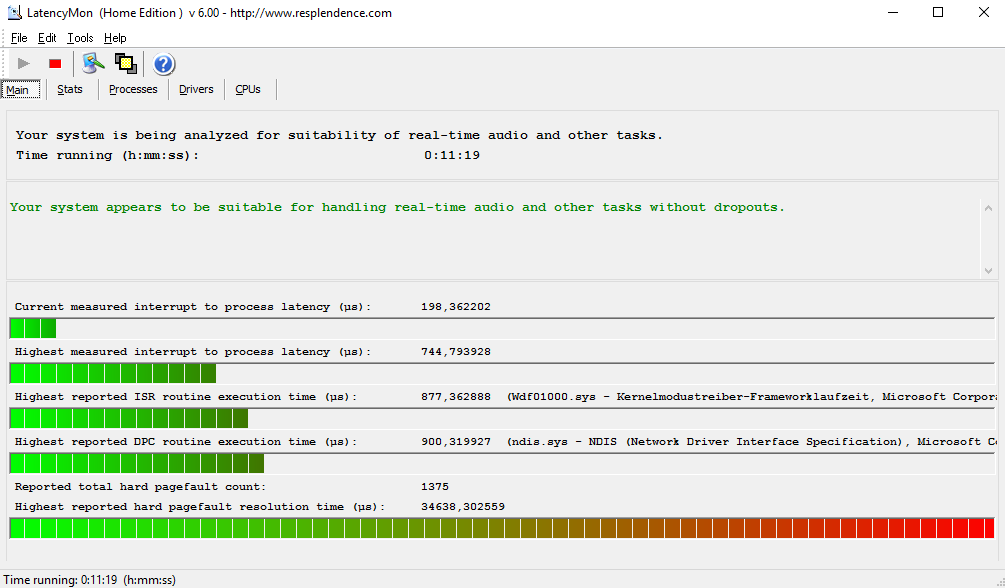Screen dimensions: 1005x588
Task: Switch to the Processes tab
Action: pyautogui.click(x=133, y=89)
